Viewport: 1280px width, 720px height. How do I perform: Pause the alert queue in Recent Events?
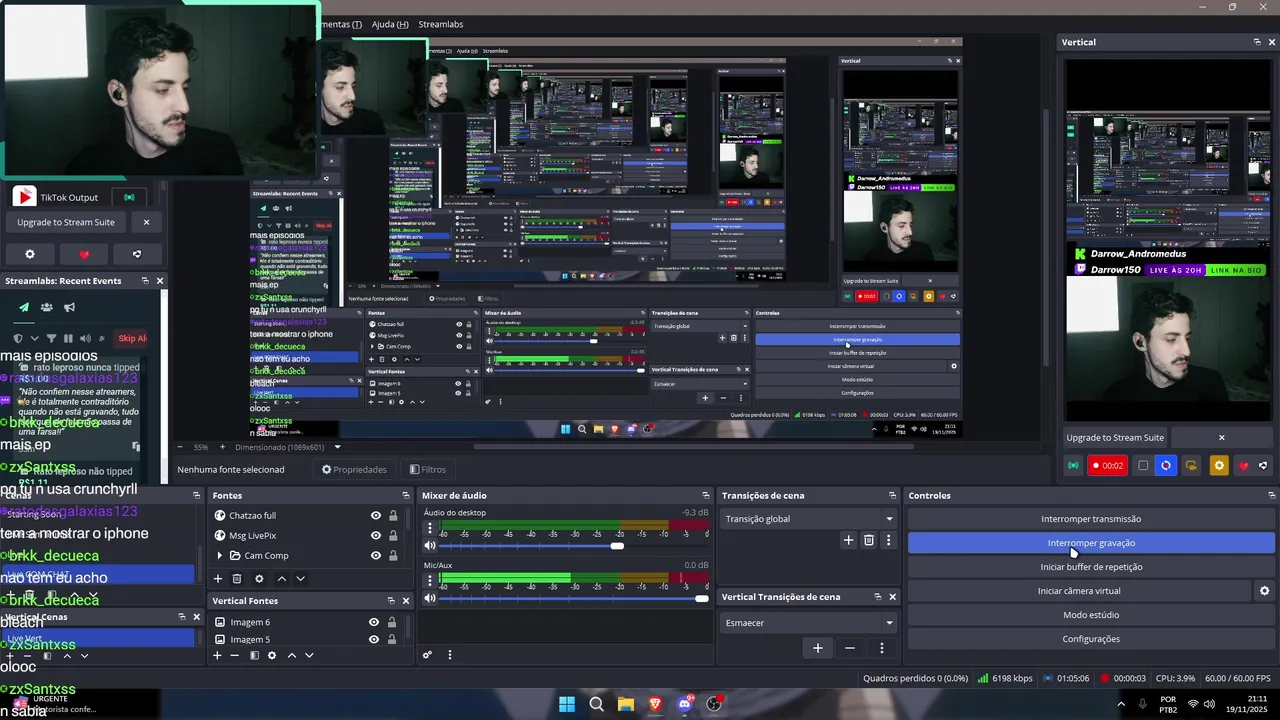[68, 338]
